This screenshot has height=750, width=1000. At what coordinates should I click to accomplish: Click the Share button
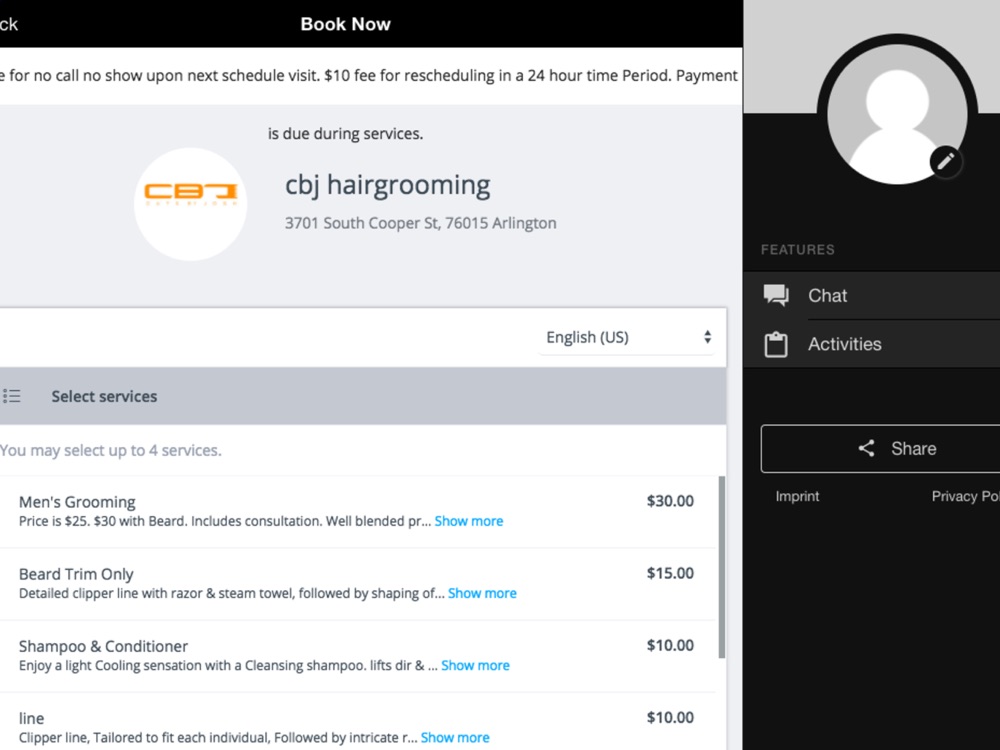pos(881,448)
